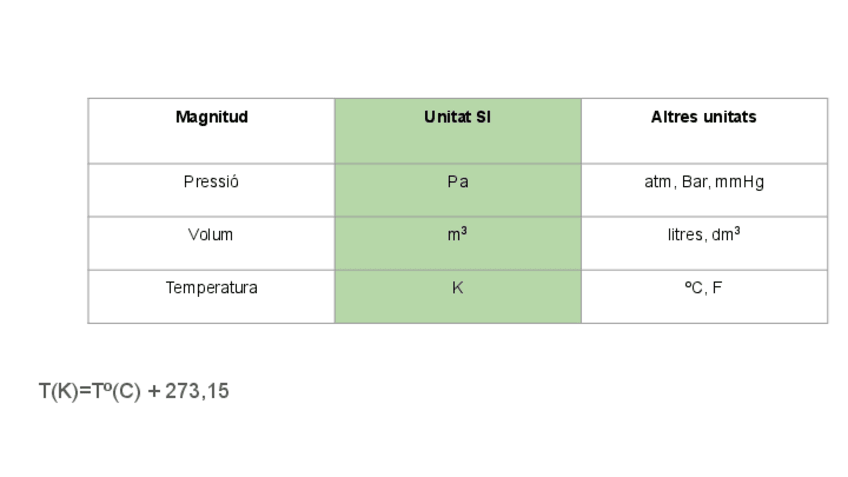Screen dimensions: 848x477
Task: Click the F unit in temperature row
Action: pos(717,288)
